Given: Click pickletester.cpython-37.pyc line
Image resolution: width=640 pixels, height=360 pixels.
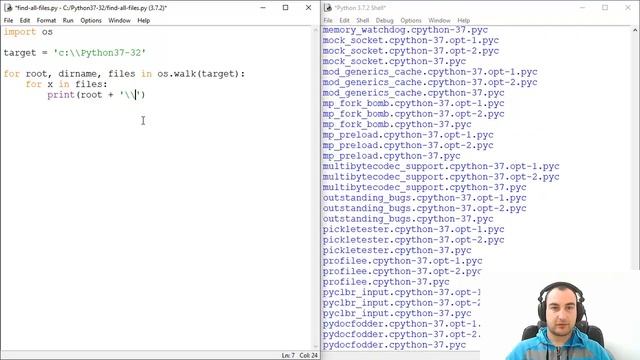Looking at the screenshot, I should point(397,250).
